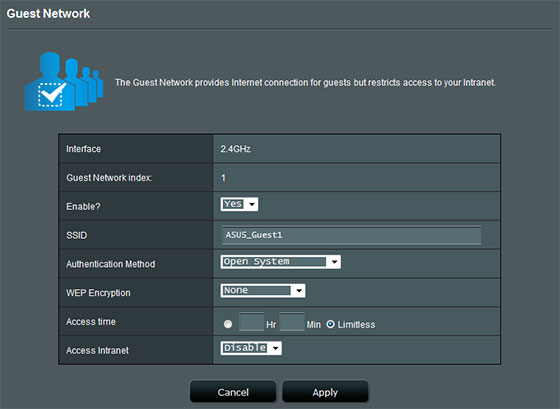
Task: Expand the WEP Encryption dropdown
Action: point(263,291)
